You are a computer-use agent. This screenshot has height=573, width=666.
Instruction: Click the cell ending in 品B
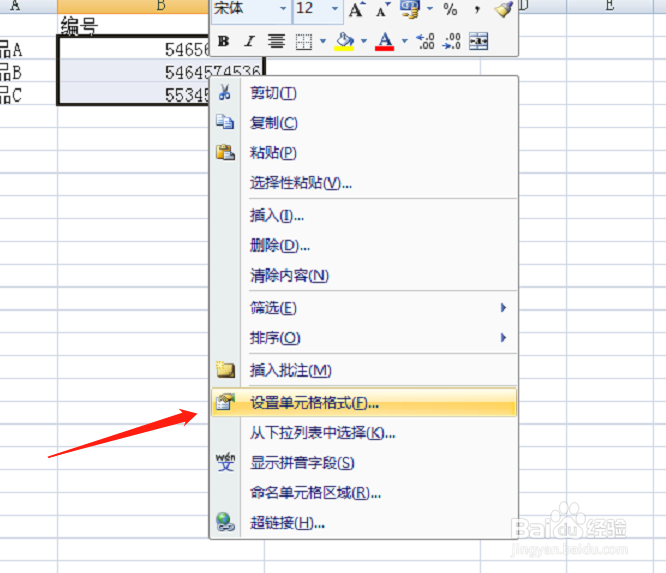point(28,72)
